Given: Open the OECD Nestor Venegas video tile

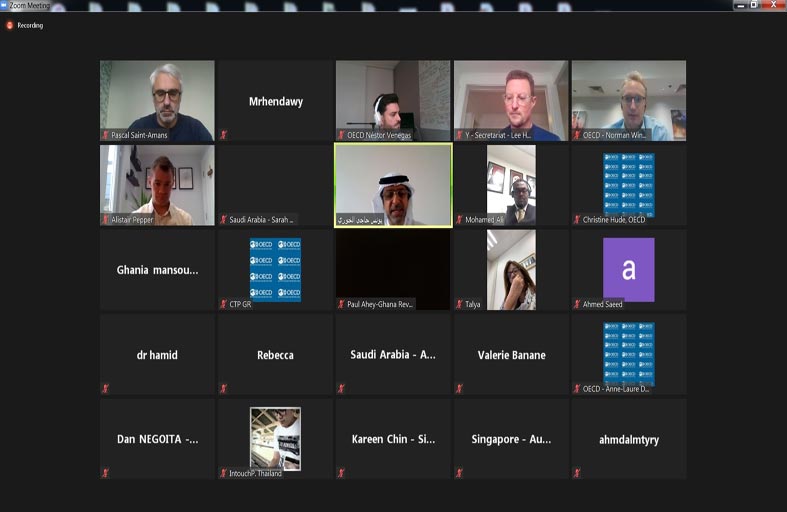Looking at the screenshot, I should point(392,100).
